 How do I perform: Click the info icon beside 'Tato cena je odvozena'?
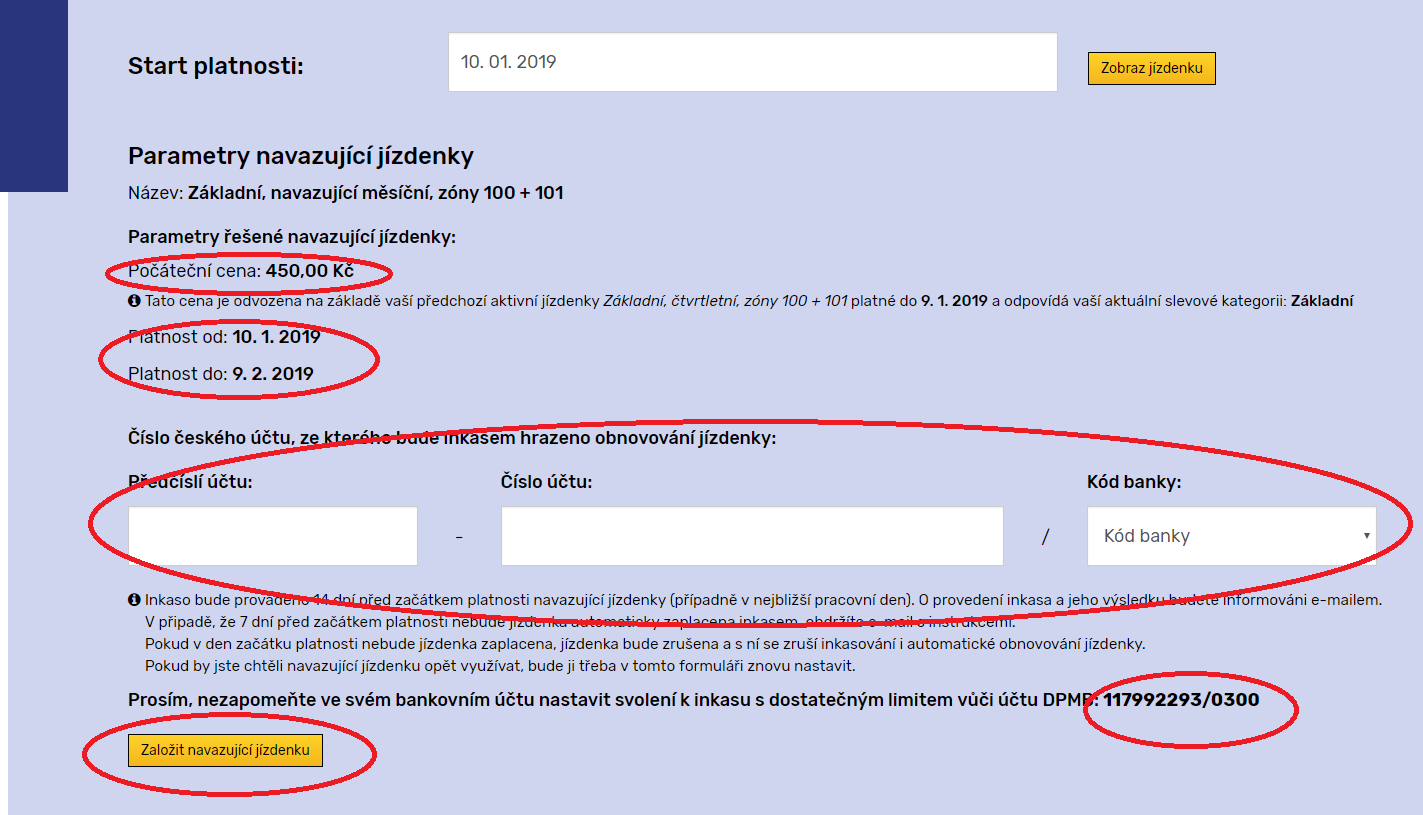134,301
